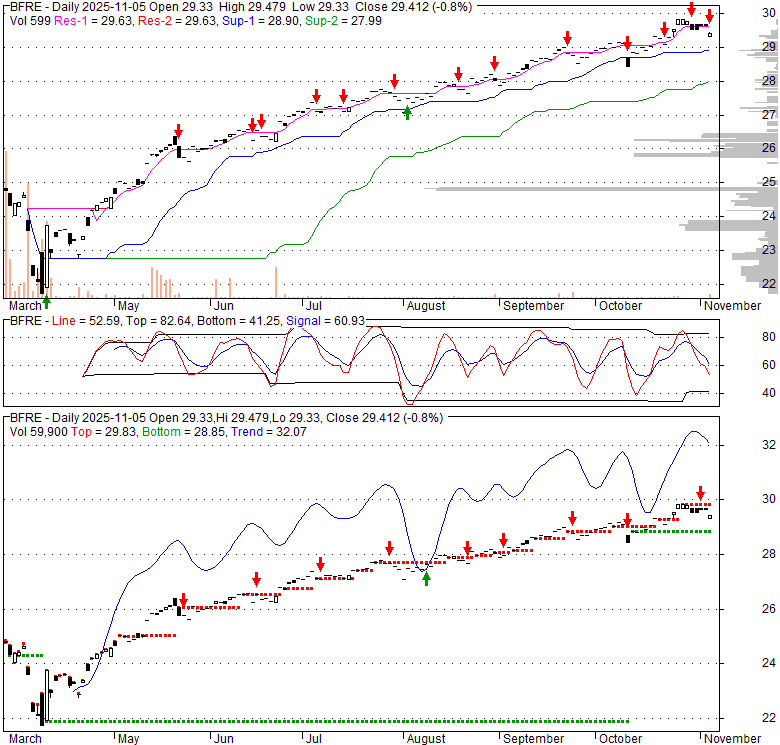
Task: Select the October red arrow on bottom chart
Action: coord(627,520)
